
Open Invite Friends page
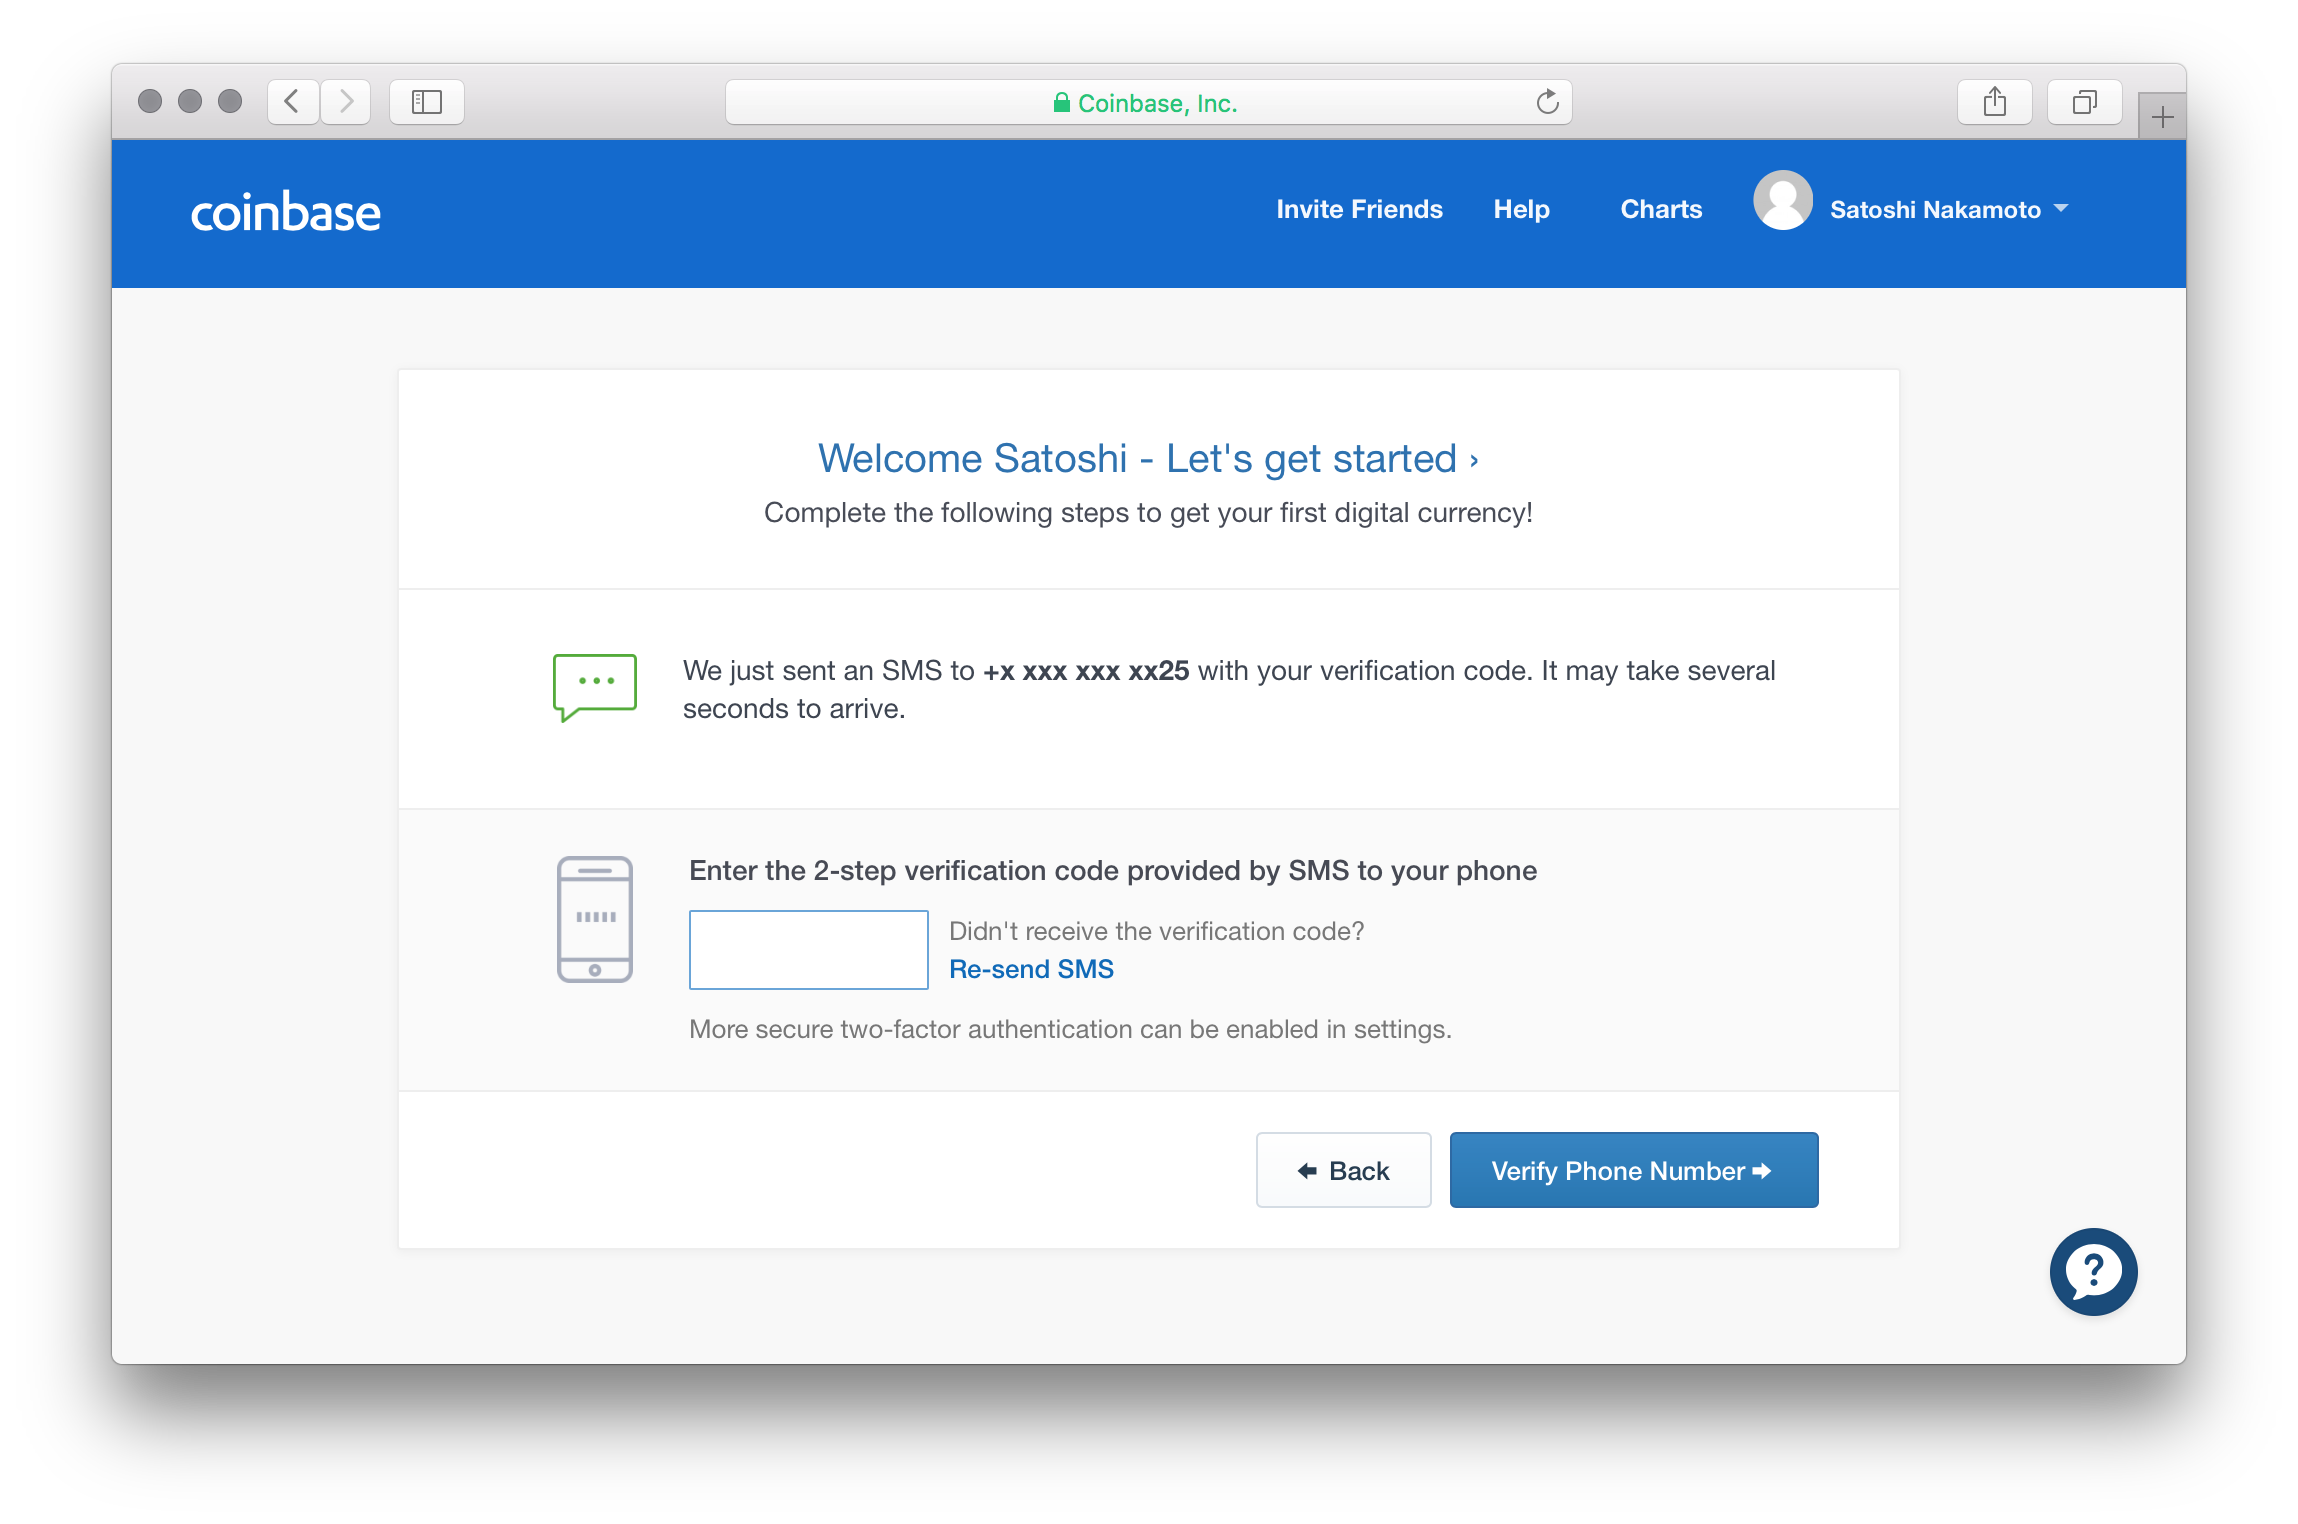1359,209
